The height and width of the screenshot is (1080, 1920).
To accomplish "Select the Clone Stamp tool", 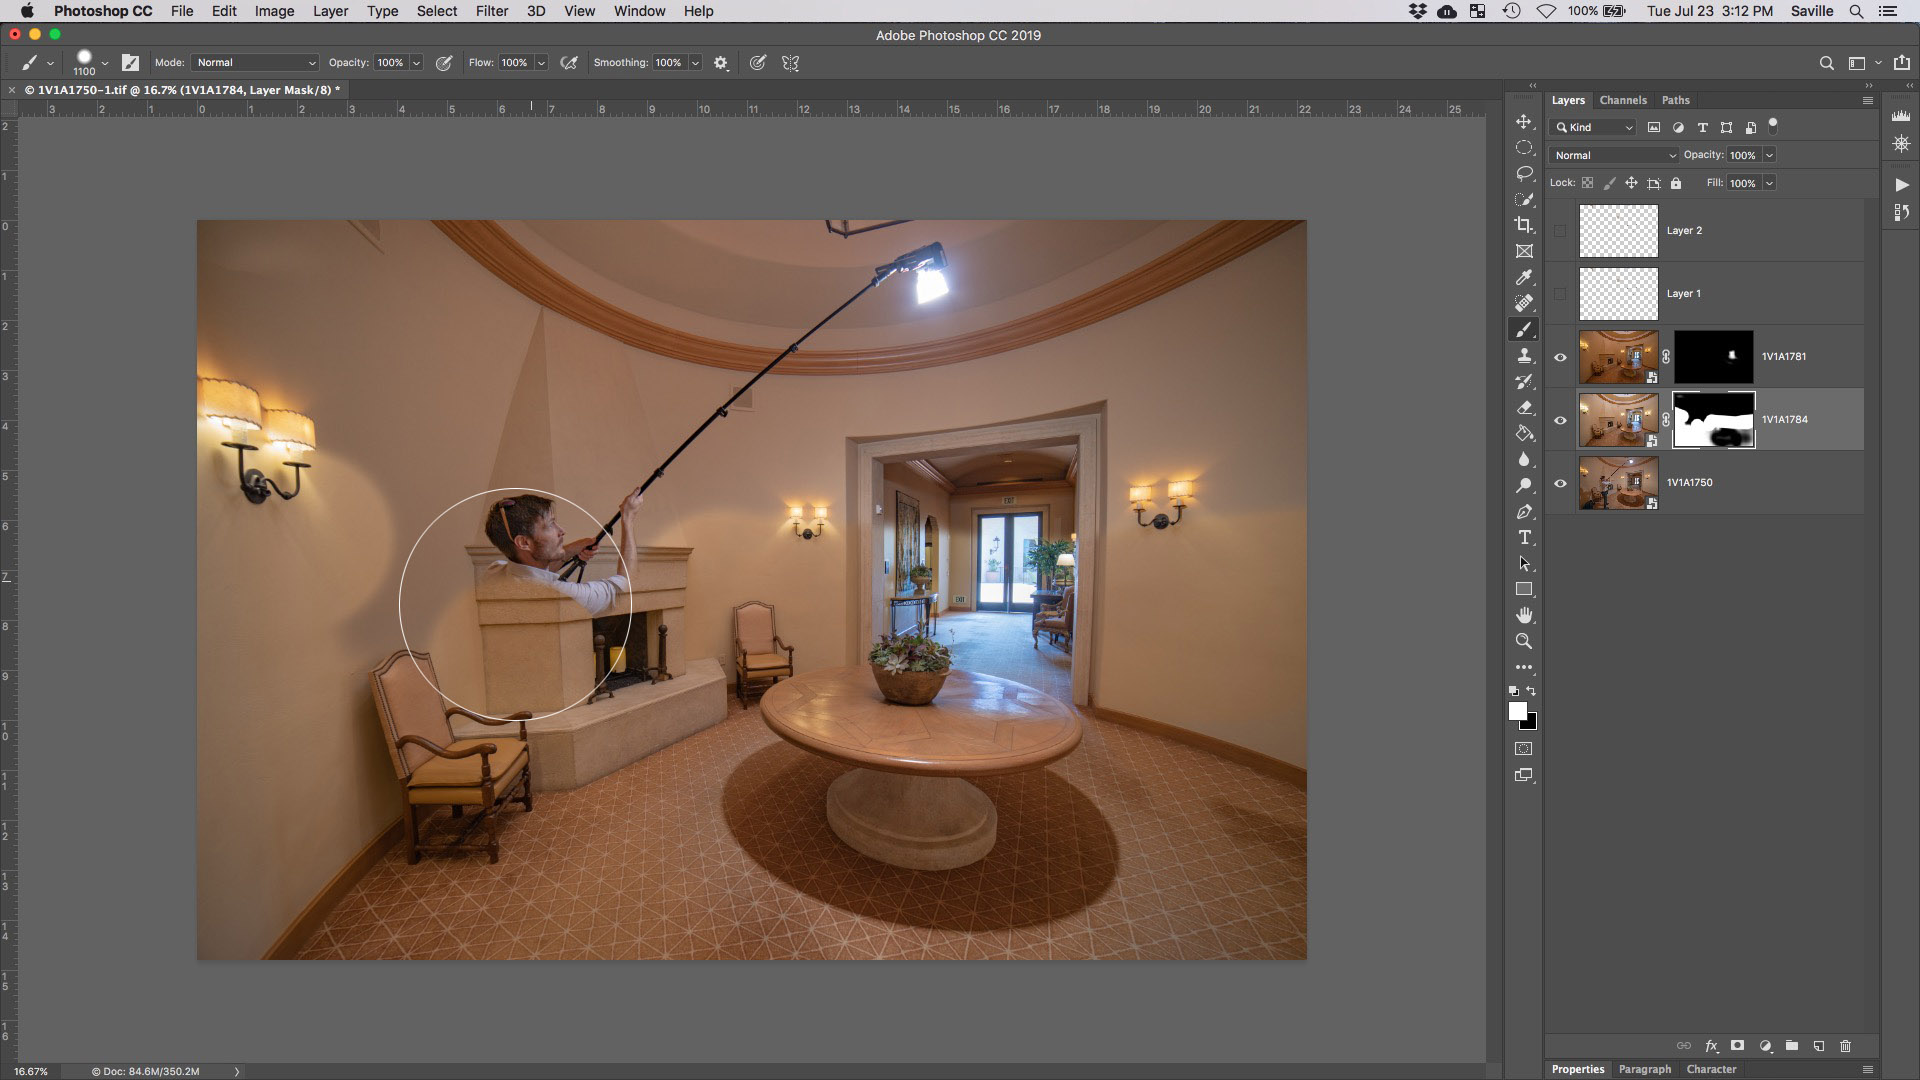I will pos(1524,356).
